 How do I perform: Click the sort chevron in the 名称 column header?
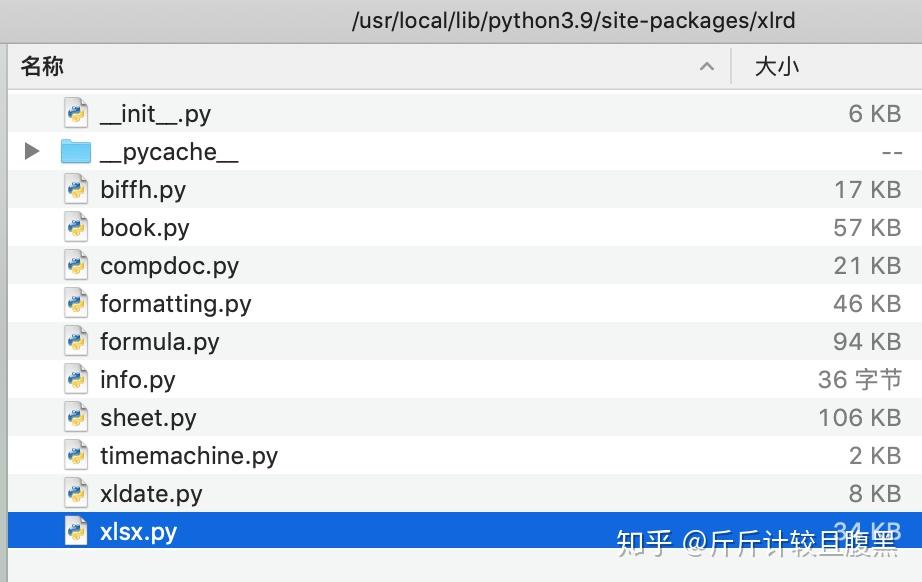(x=707, y=66)
